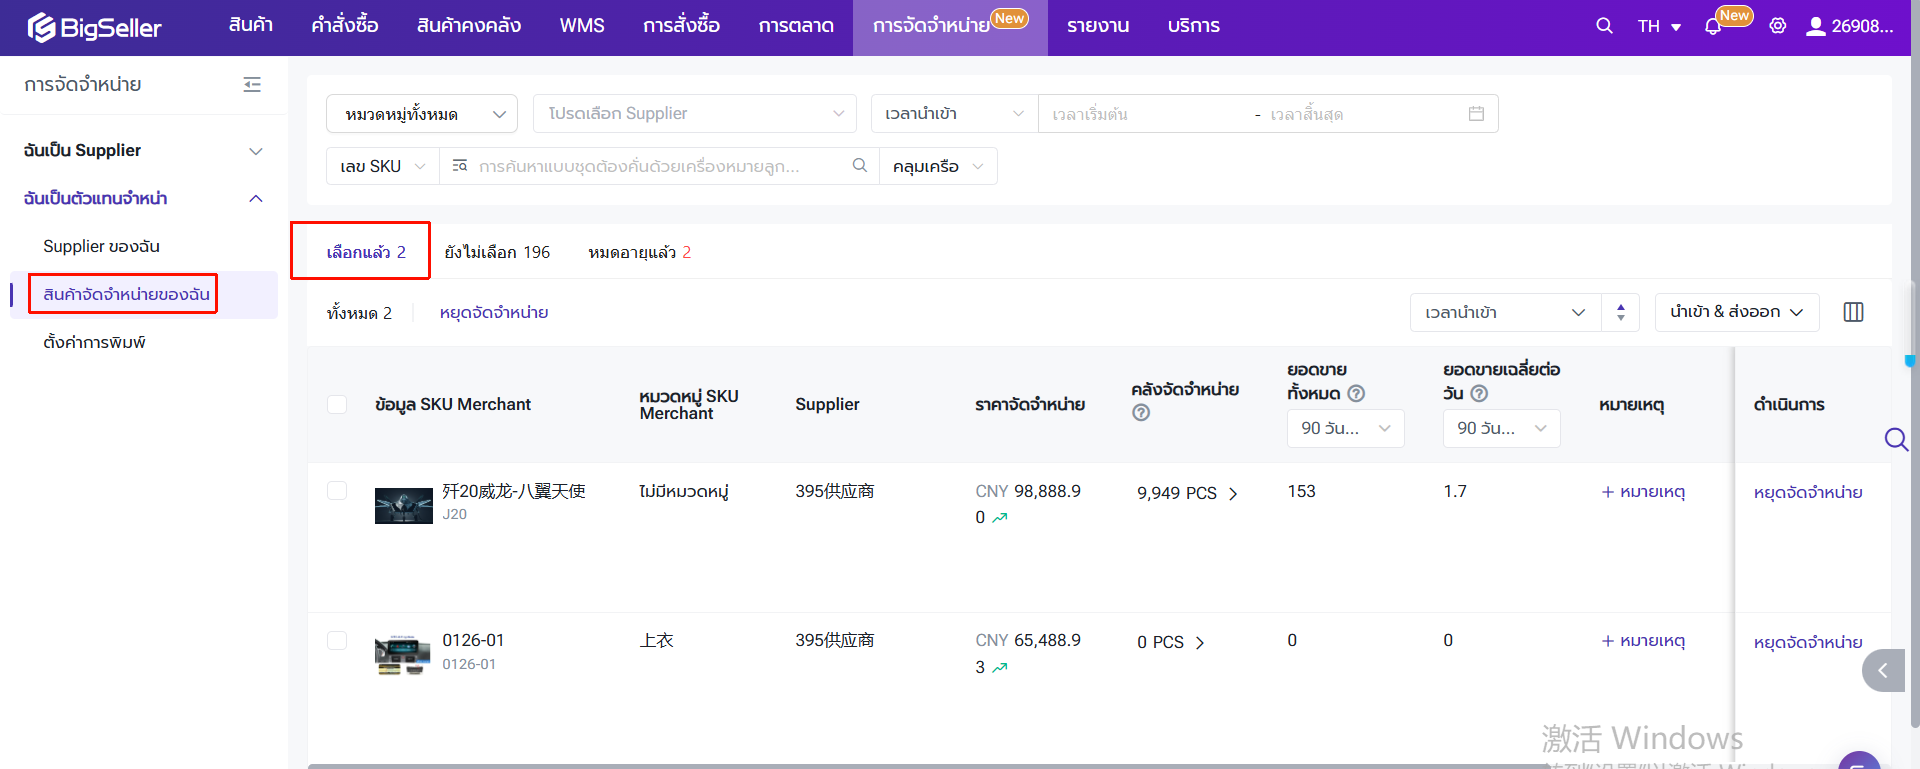Image resolution: width=1920 pixels, height=769 pixels.
Task: Click the BigSeller logo
Action: tap(95, 27)
